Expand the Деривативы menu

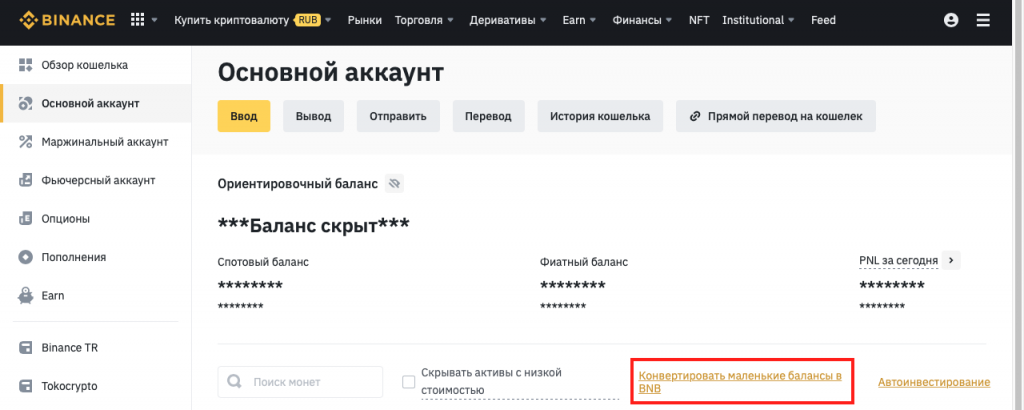(508, 20)
